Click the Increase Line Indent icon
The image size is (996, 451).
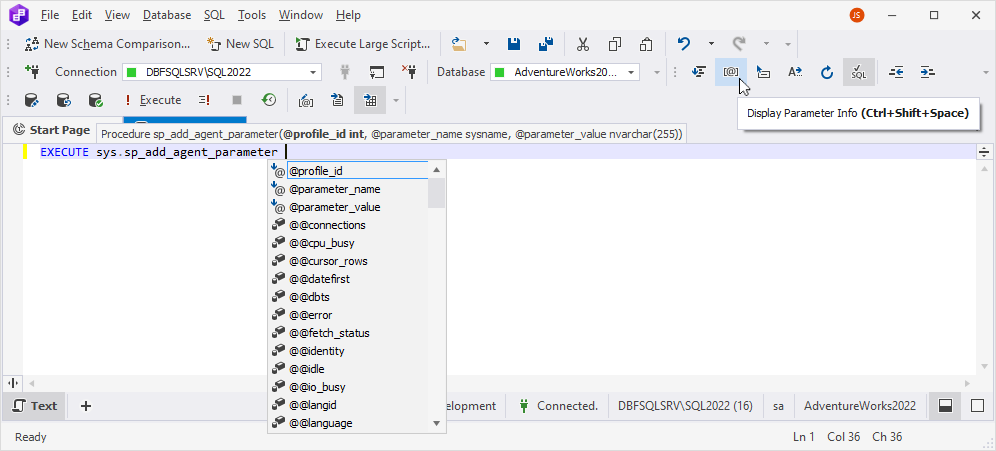928,72
